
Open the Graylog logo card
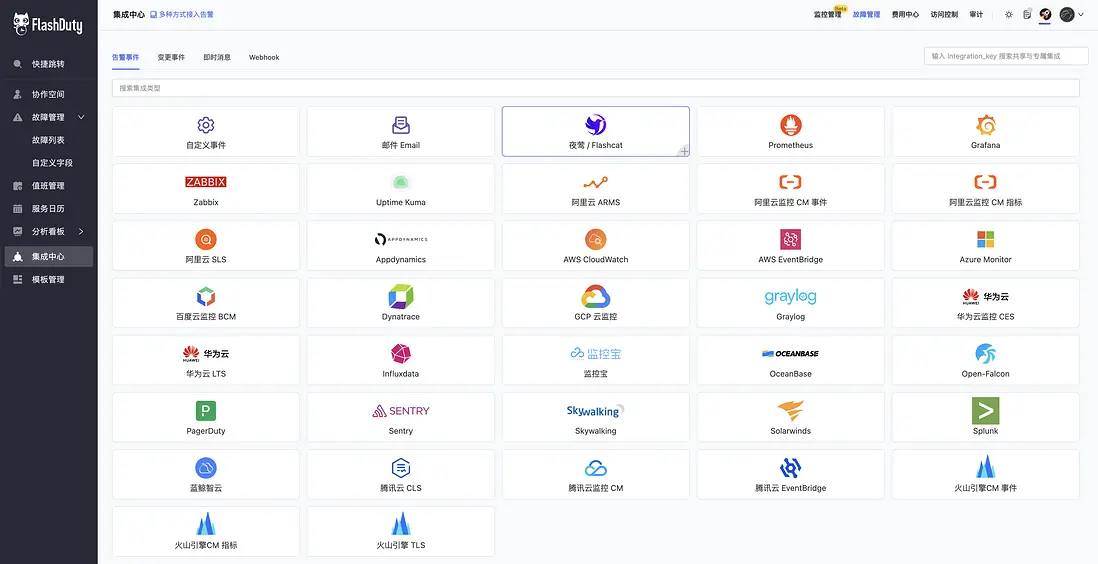[791, 303]
